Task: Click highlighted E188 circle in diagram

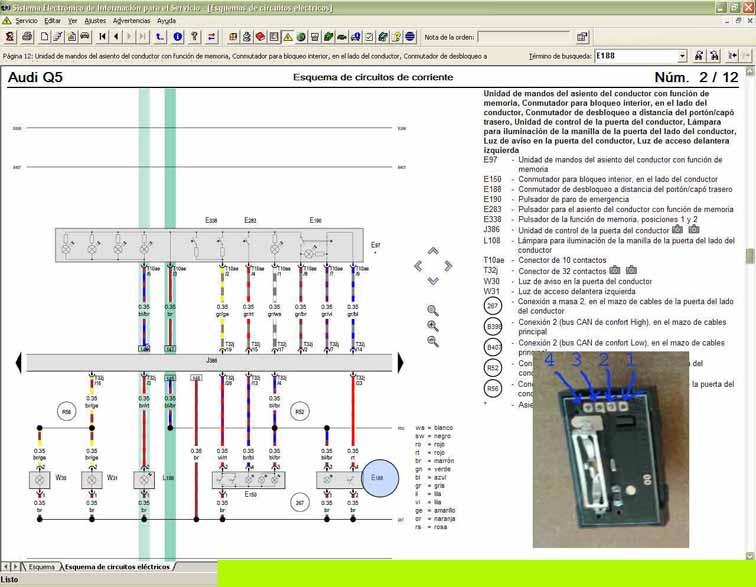Action: click(379, 478)
